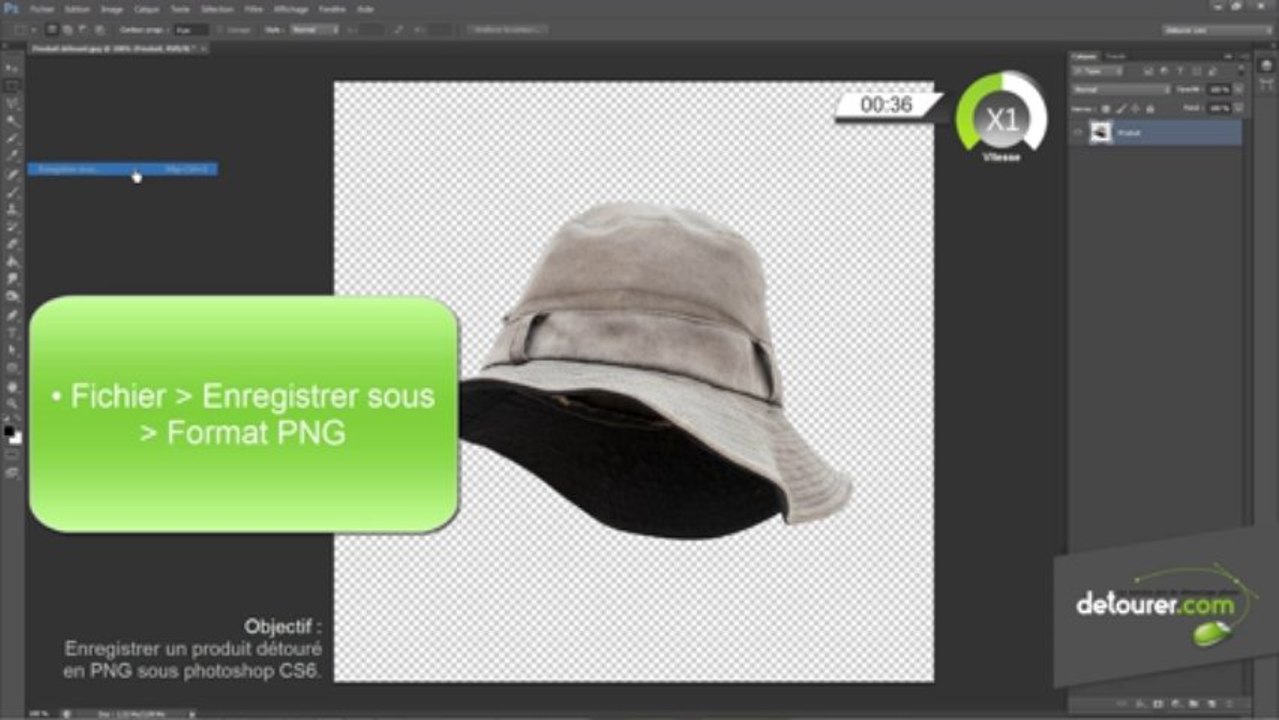Open the workspace switcher dropdown
Viewport: 1279px width, 720px height.
[1217, 30]
